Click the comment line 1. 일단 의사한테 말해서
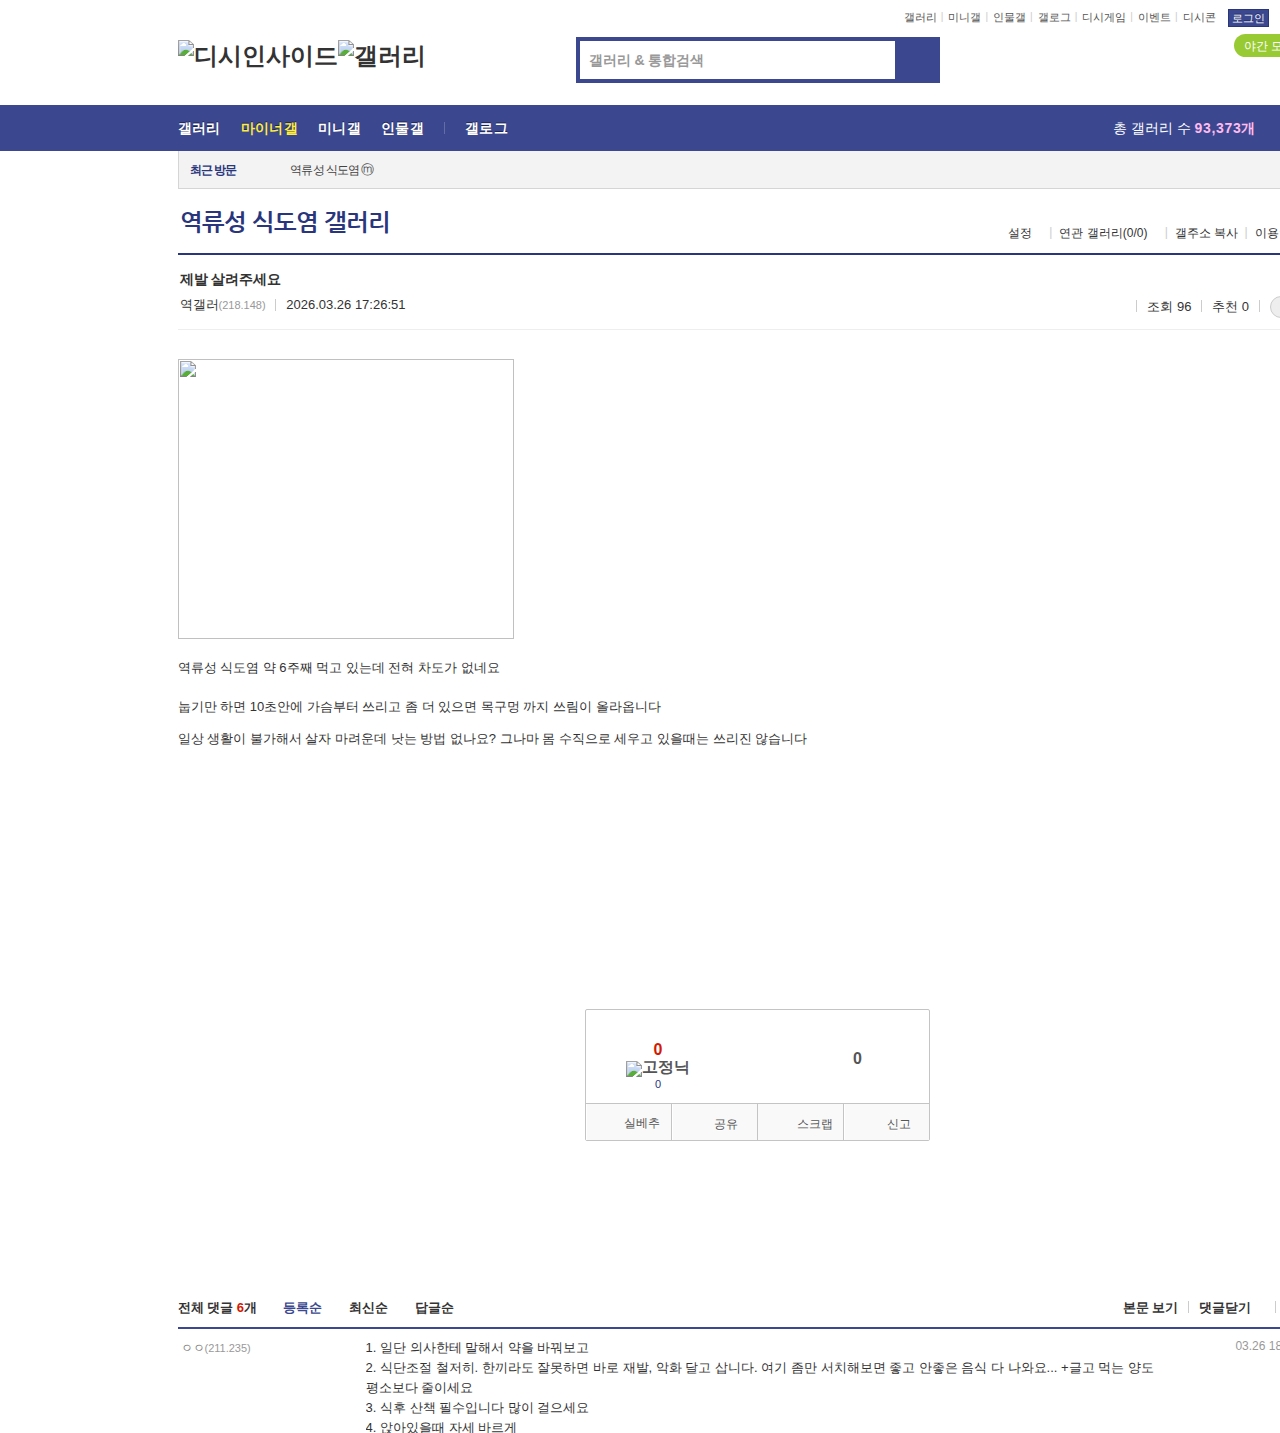 click(x=477, y=1348)
